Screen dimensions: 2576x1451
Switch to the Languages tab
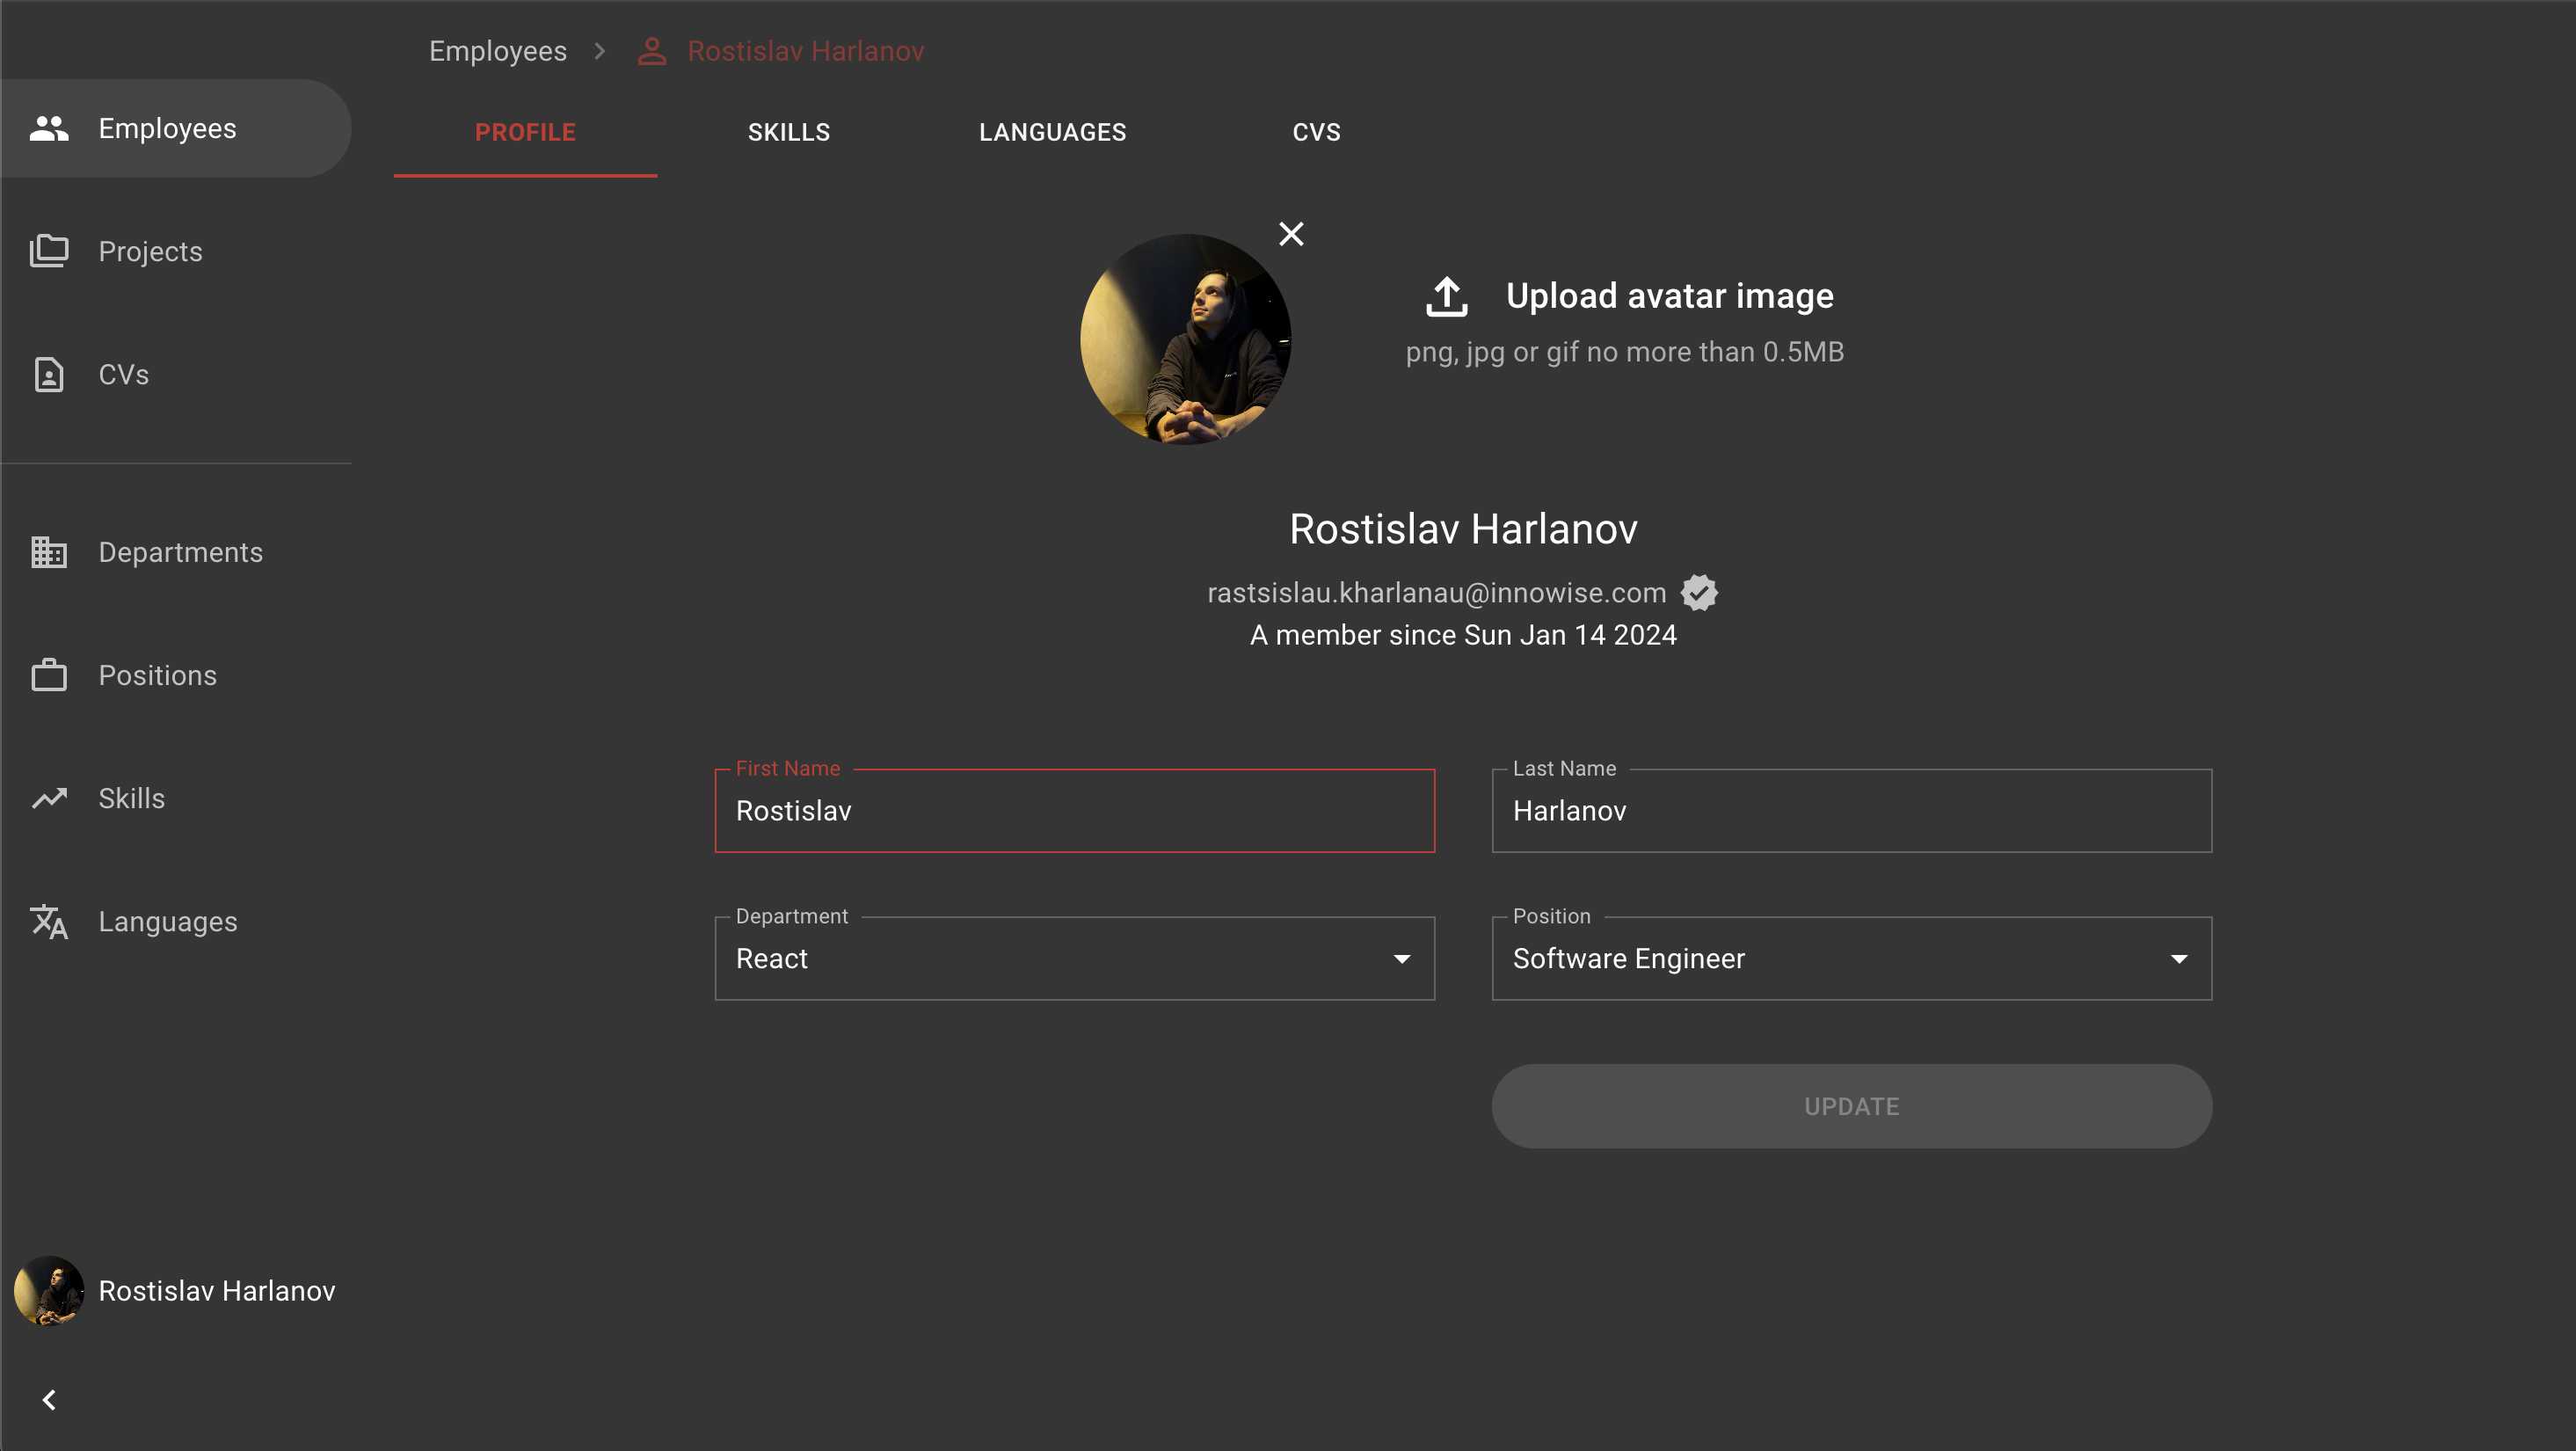tap(1052, 132)
